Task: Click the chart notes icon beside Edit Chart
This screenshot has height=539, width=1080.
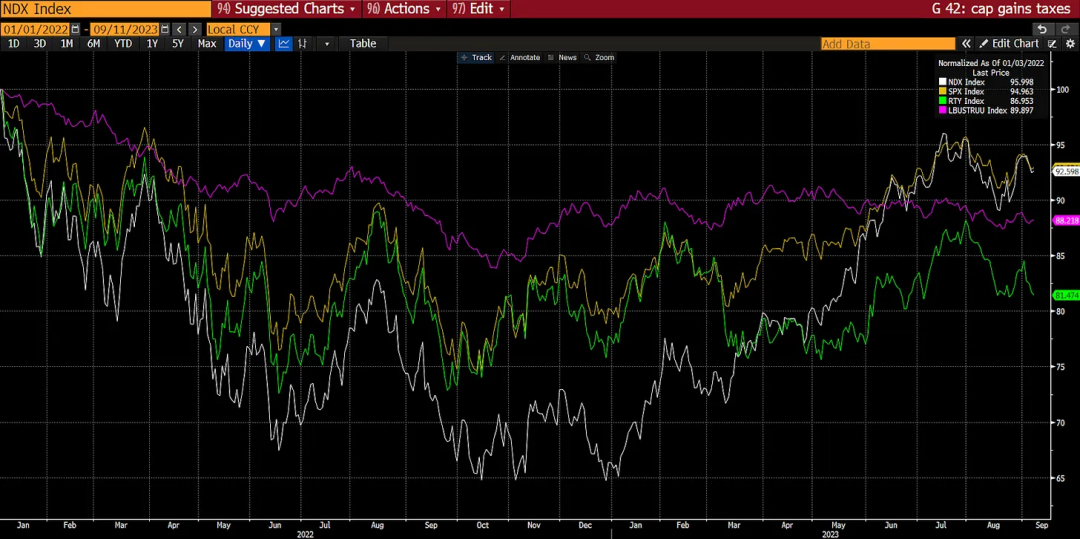Action: (1052, 44)
